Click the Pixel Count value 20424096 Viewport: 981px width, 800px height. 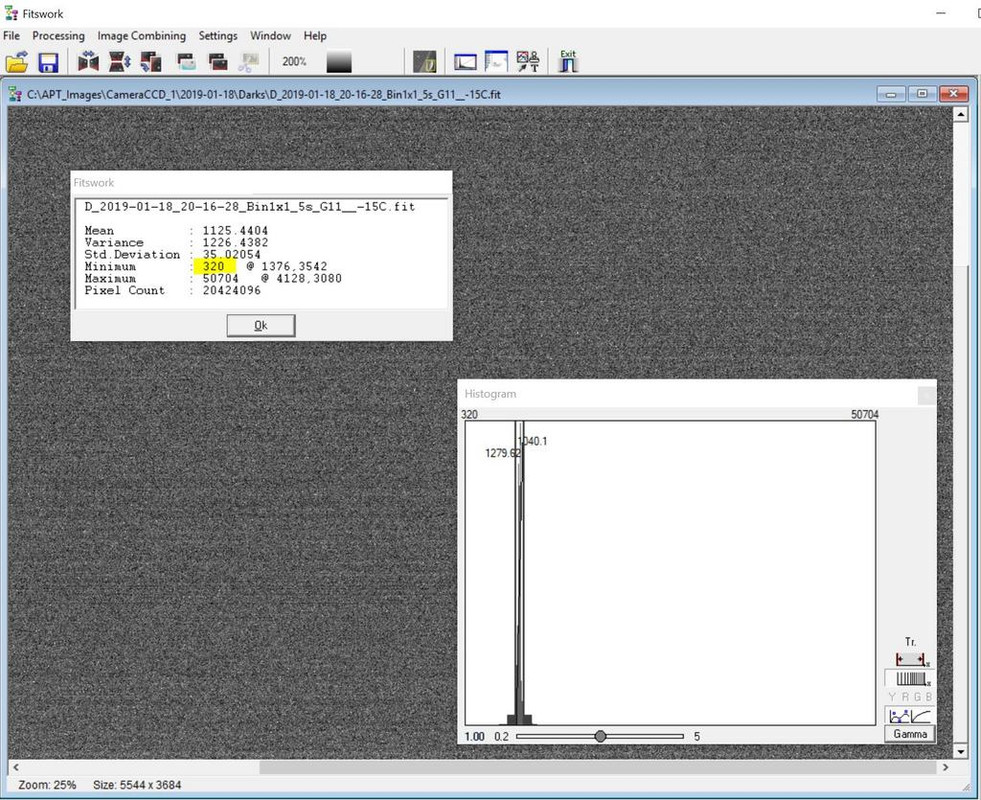[231, 290]
